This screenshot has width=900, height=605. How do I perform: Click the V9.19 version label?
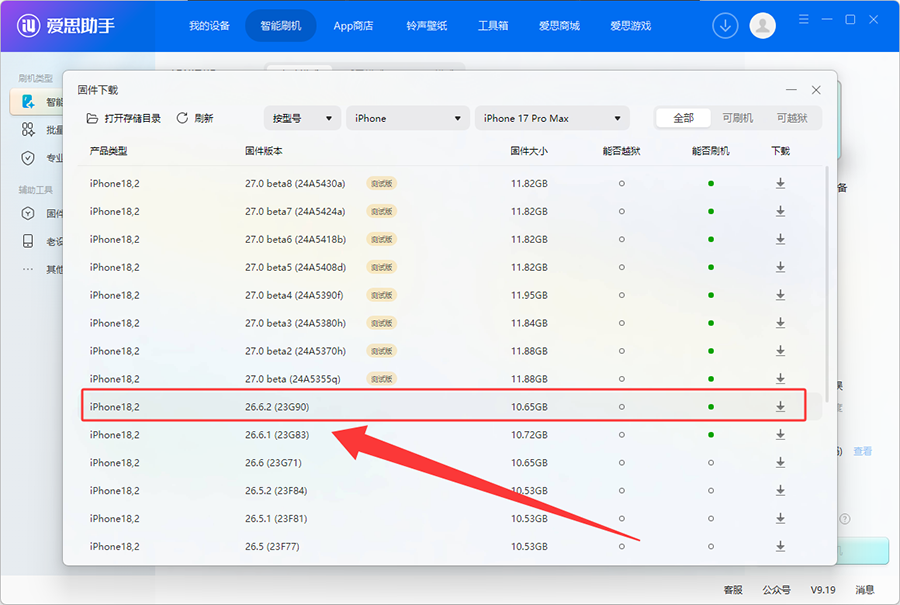[823, 590]
